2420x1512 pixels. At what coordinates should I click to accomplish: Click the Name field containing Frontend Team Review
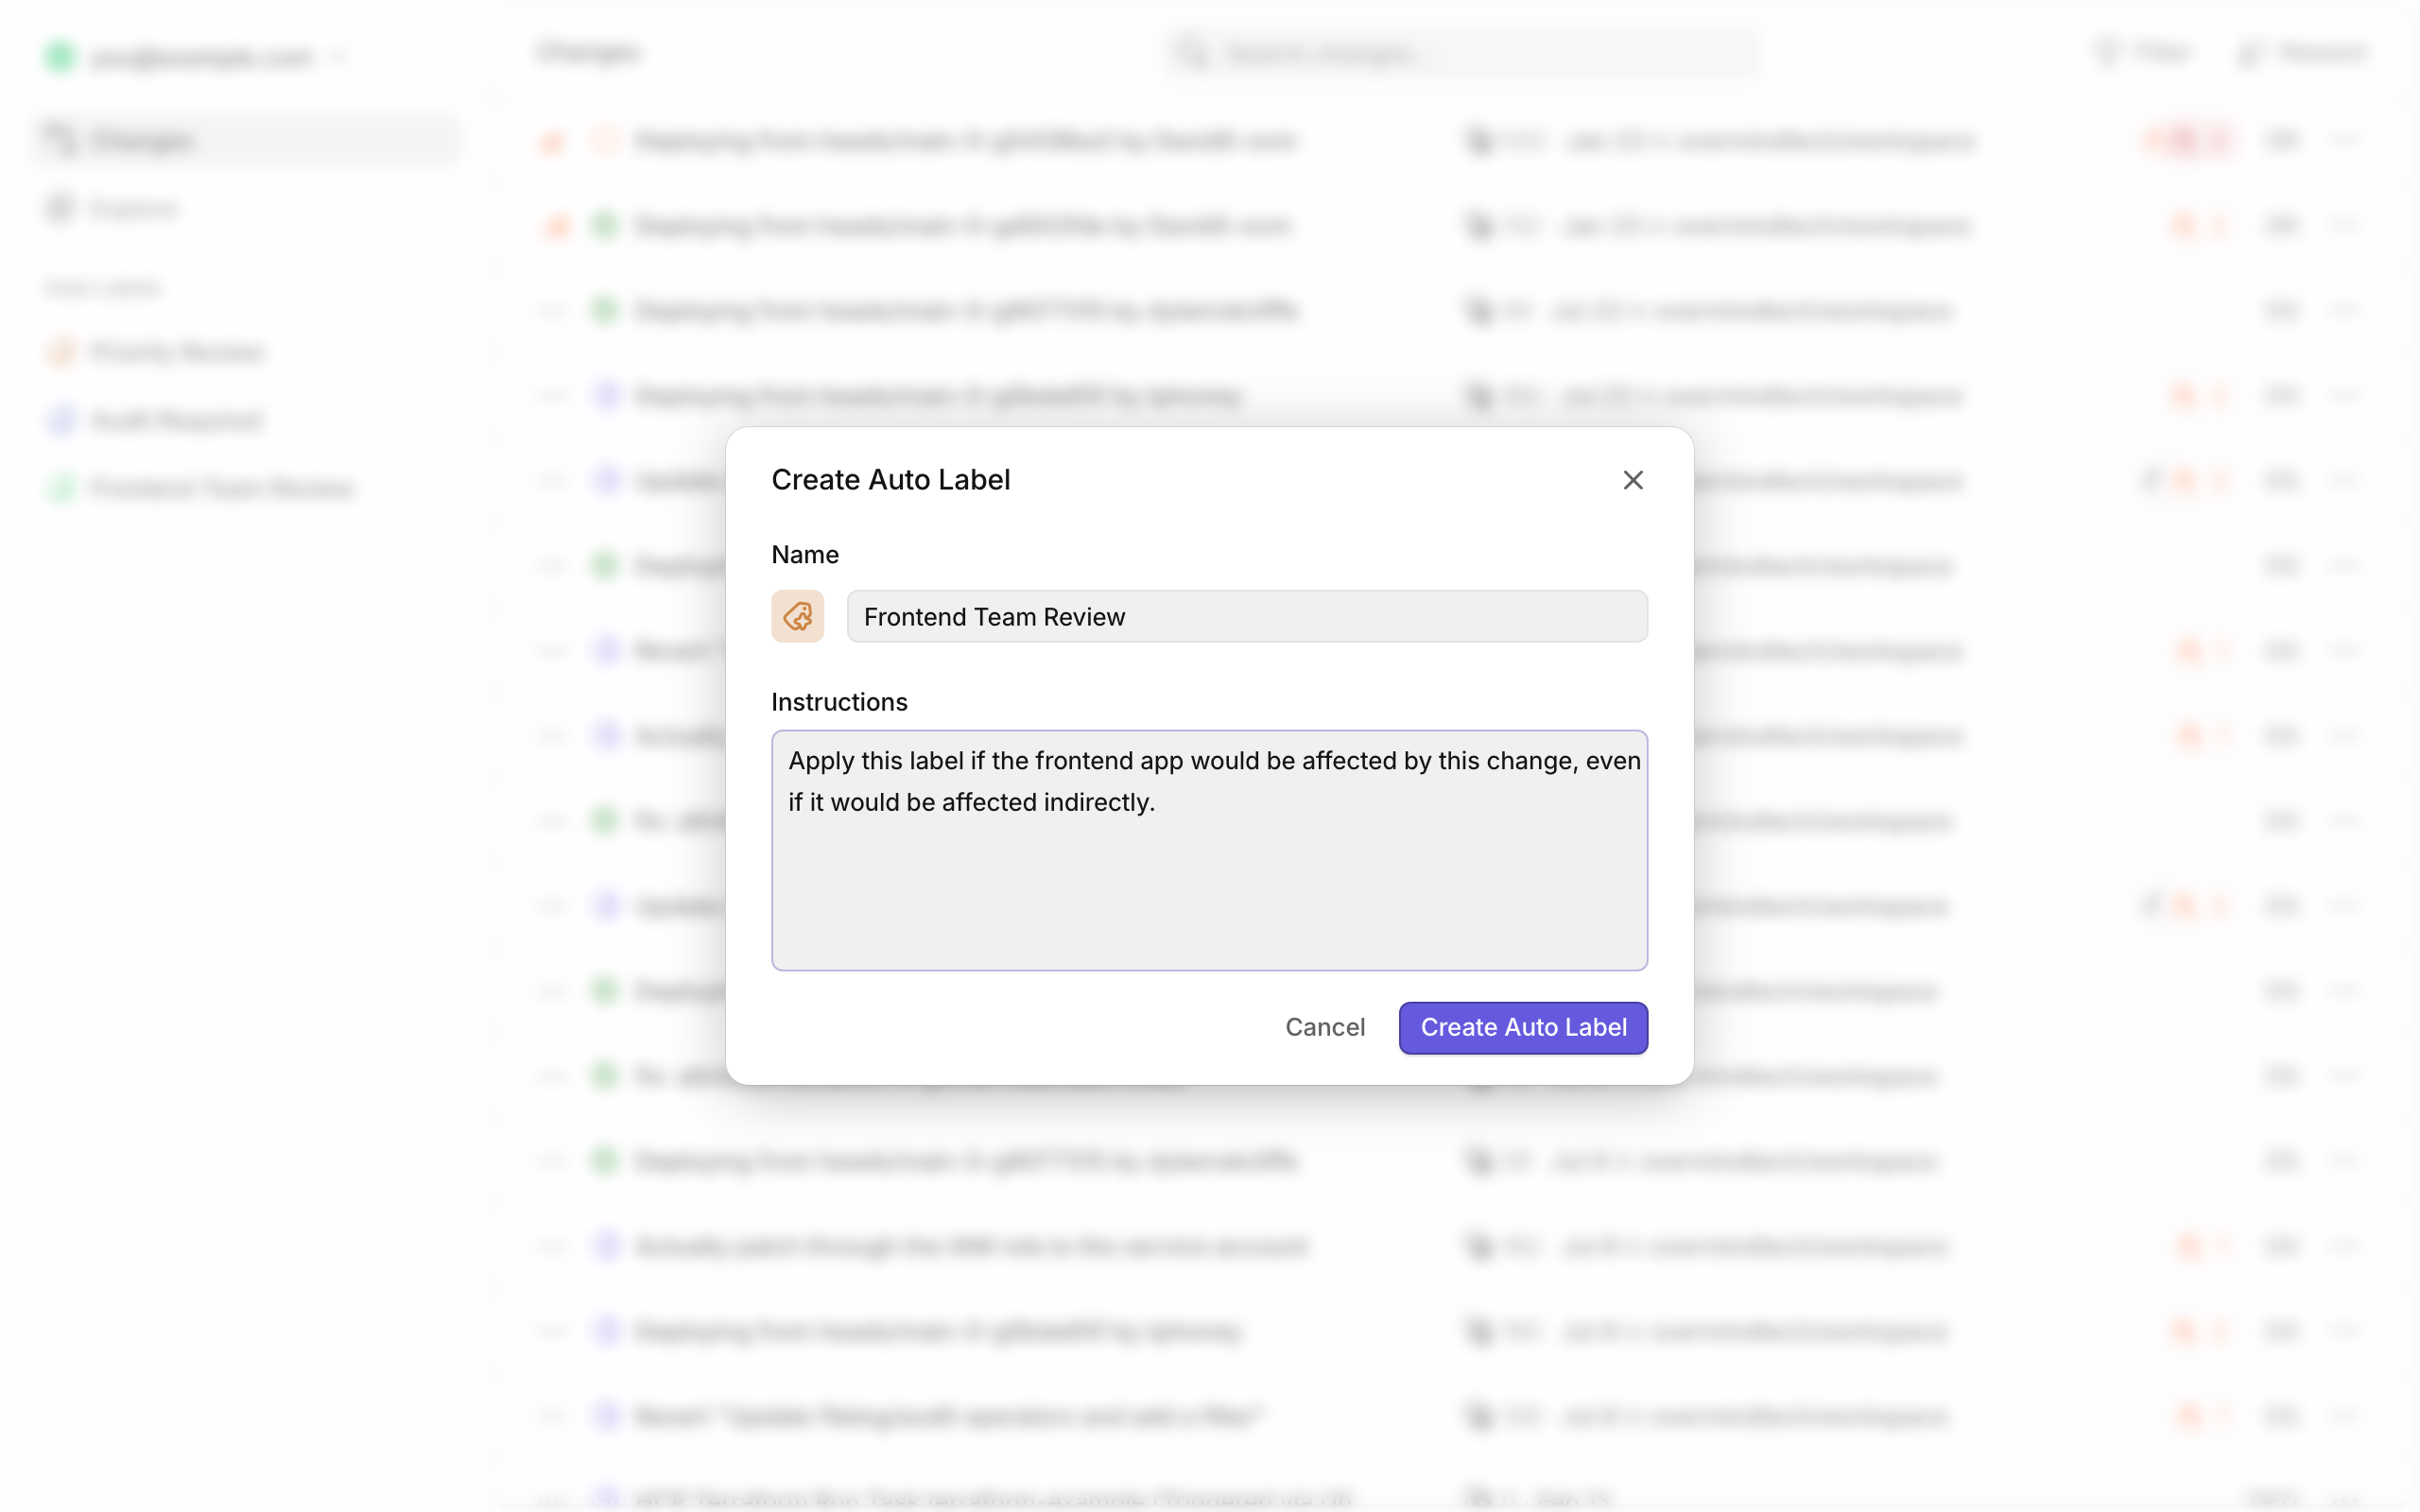(x=1246, y=616)
